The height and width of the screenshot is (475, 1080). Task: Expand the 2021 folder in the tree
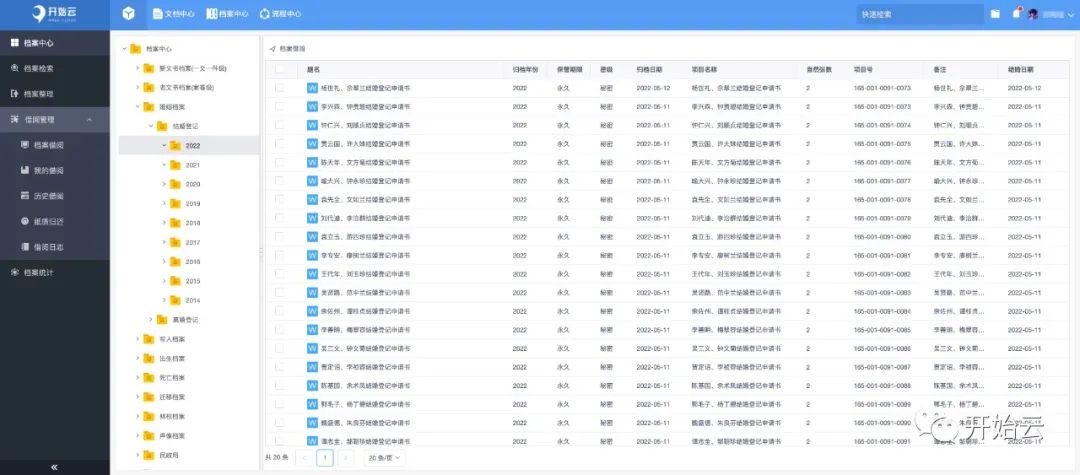click(164, 164)
